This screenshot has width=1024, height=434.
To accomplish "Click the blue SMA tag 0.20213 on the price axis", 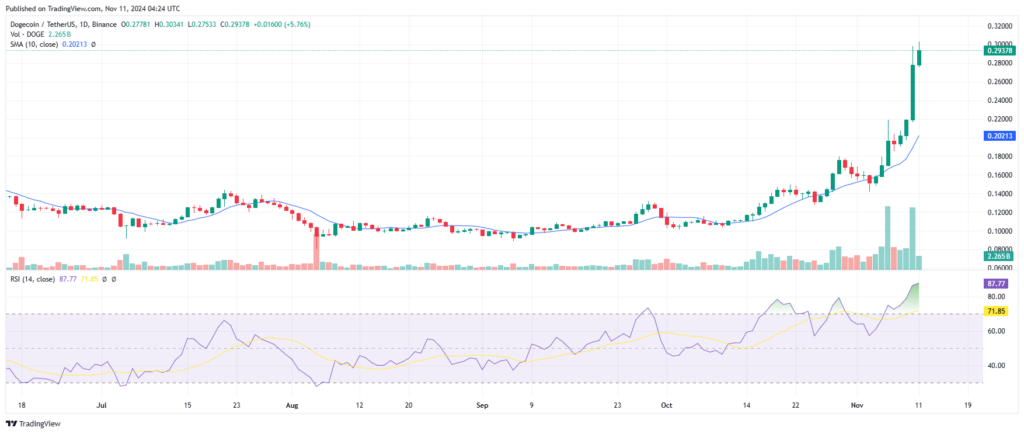I will pos(994,135).
